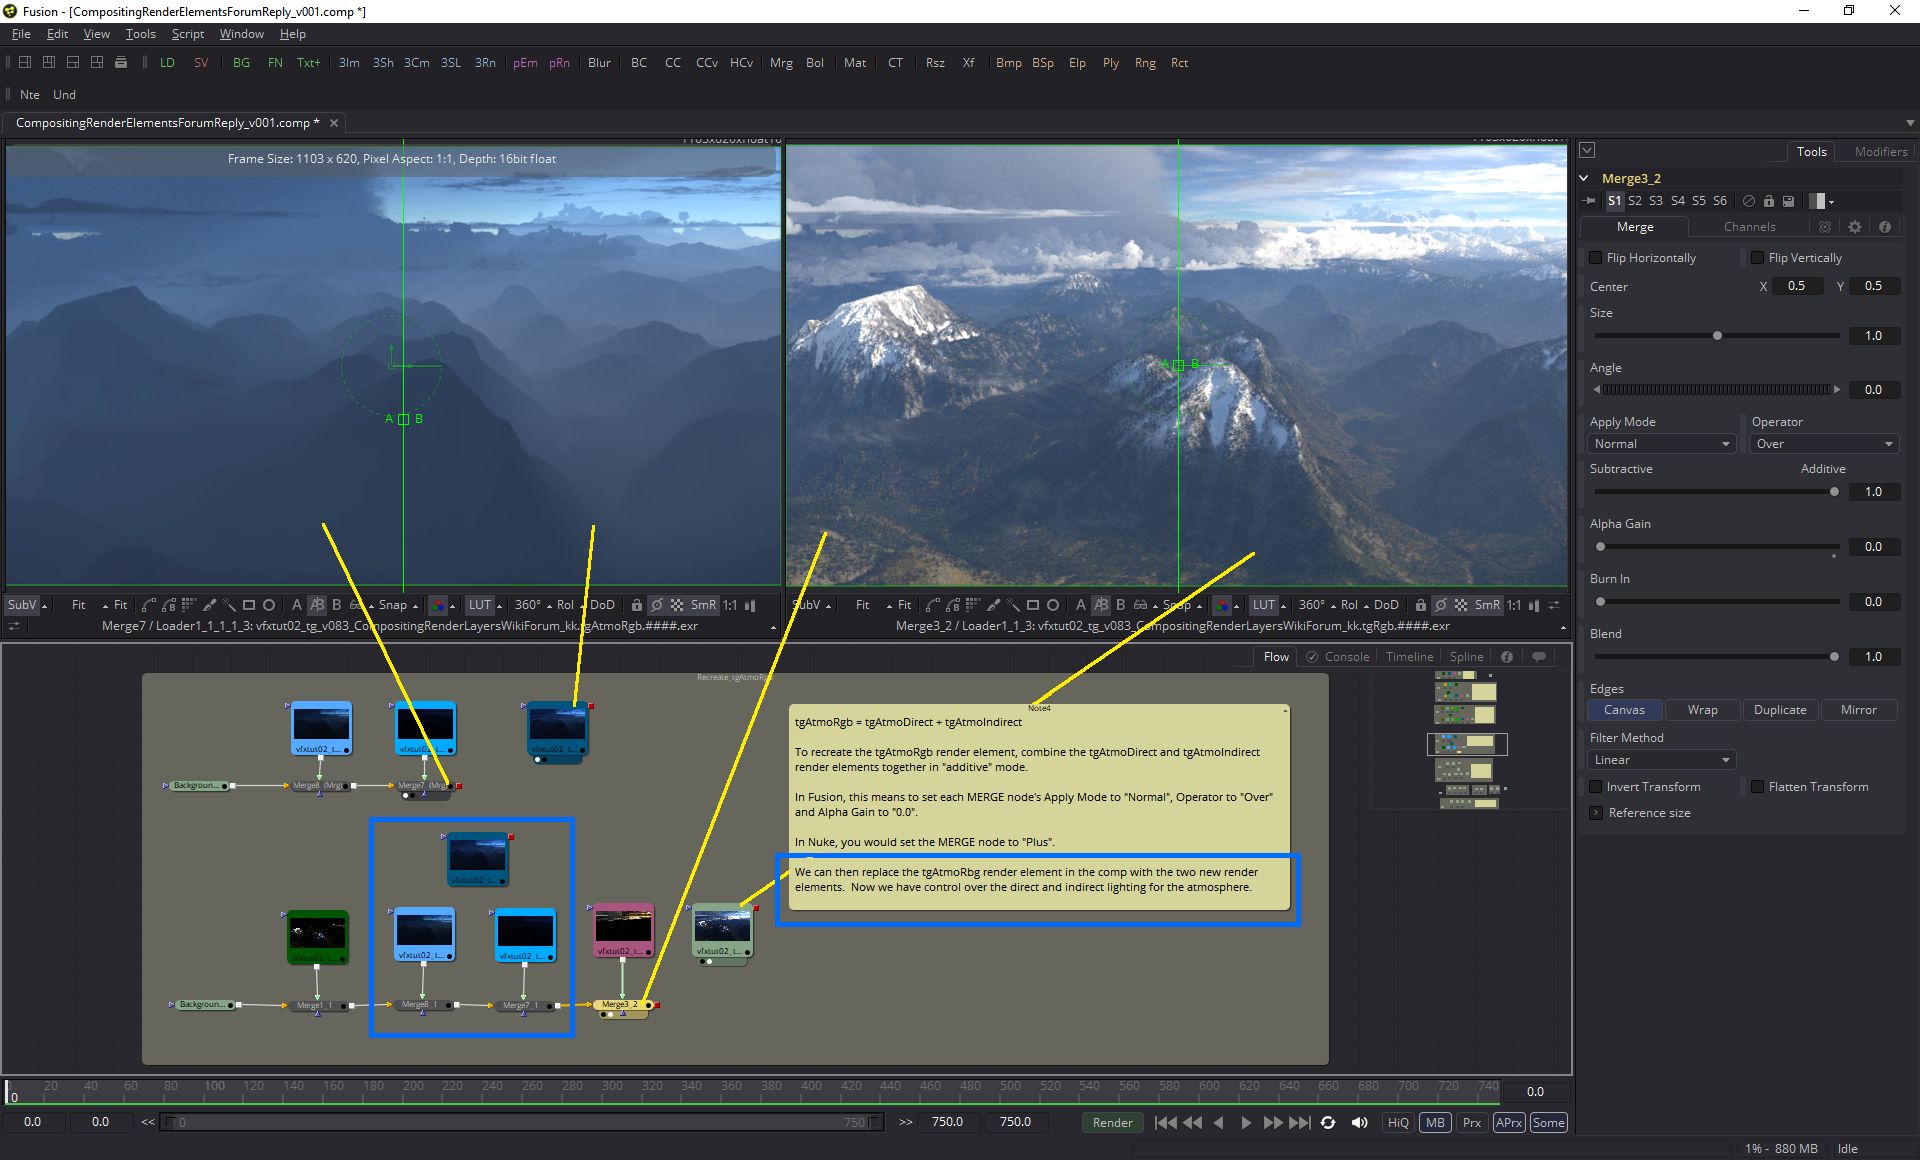1920x1160 pixels.
Task: Open the File menu
Action: coord(21,34)
